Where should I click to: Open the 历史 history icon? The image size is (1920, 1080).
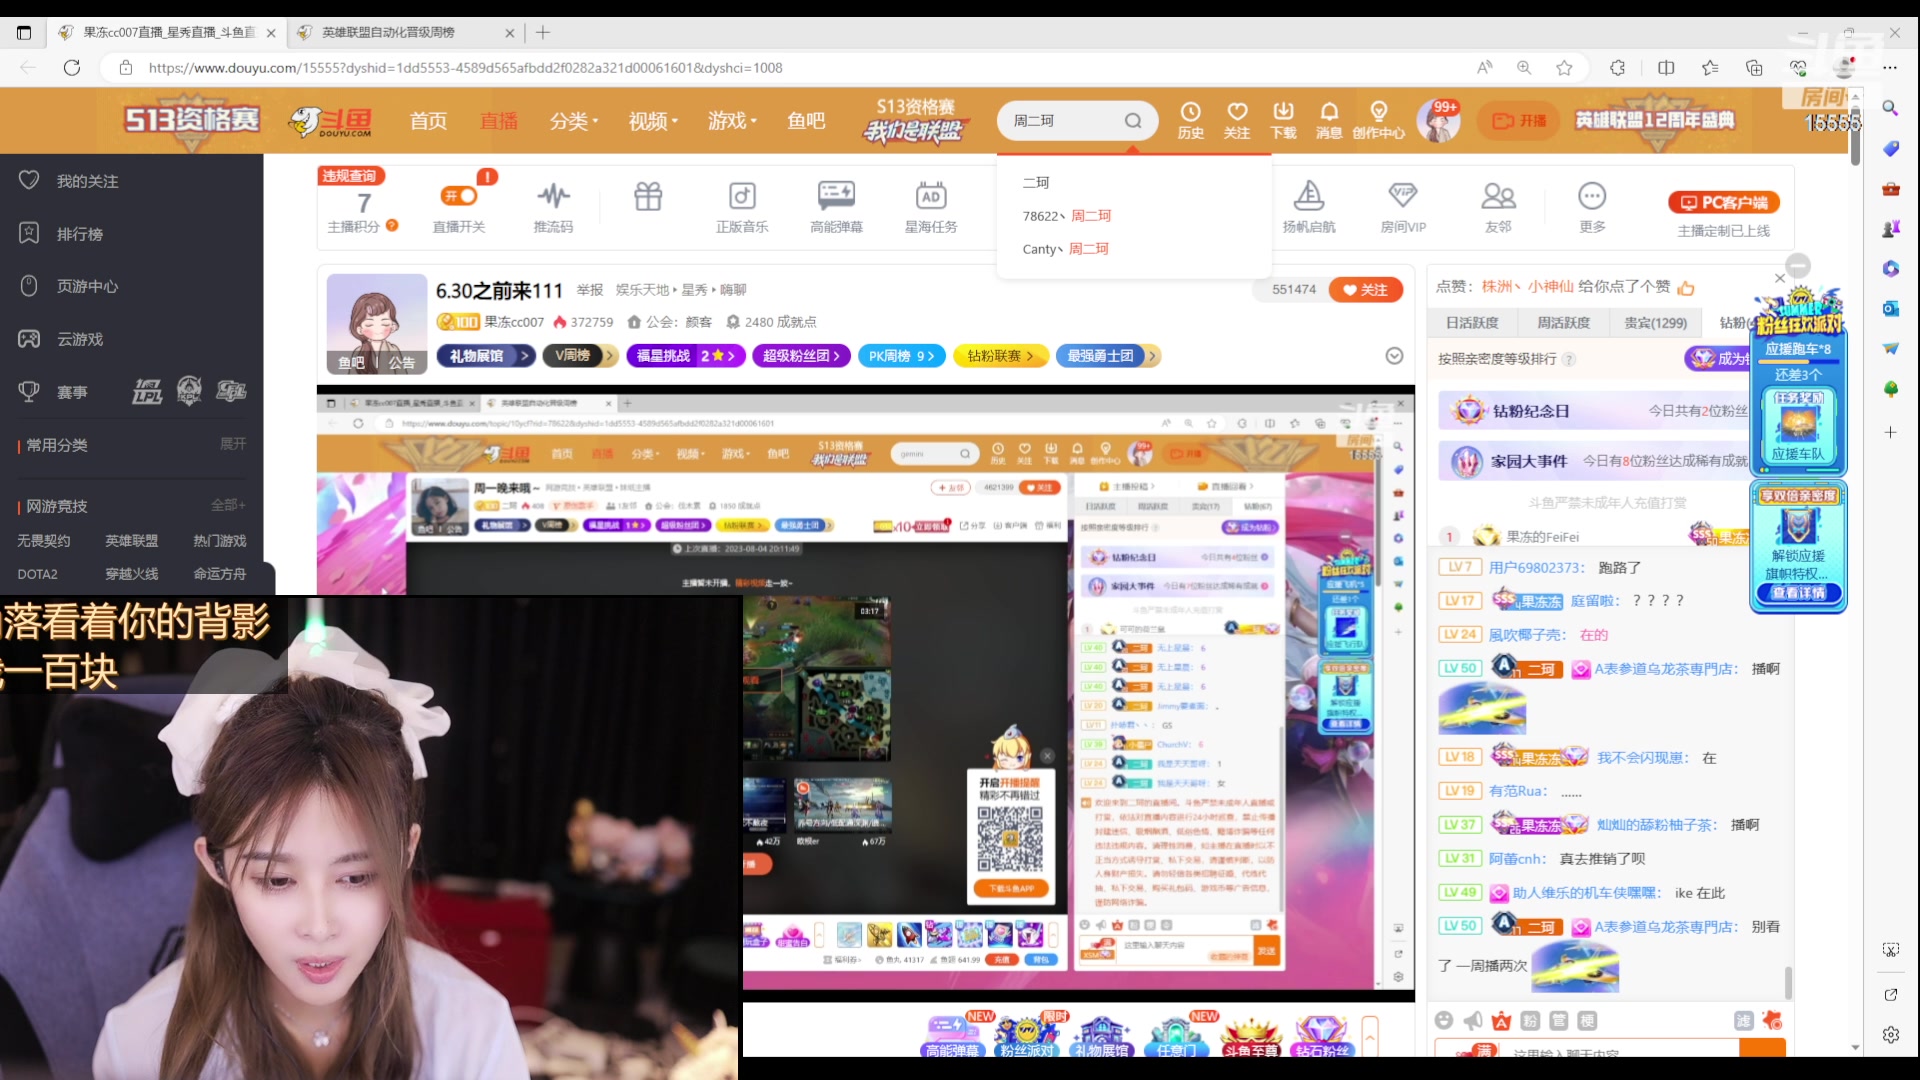pyautogui.click(x=1190, y=120)
